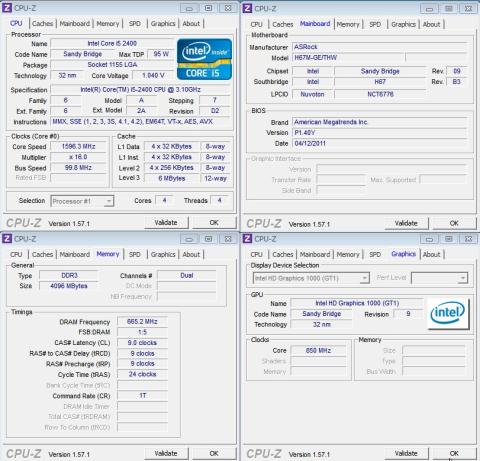Image resolution: width=480 pixels, height=461 pixels.
Task: Click the BIOS Brand American Megatrends Inc.
Action: [x=380, y=122]
